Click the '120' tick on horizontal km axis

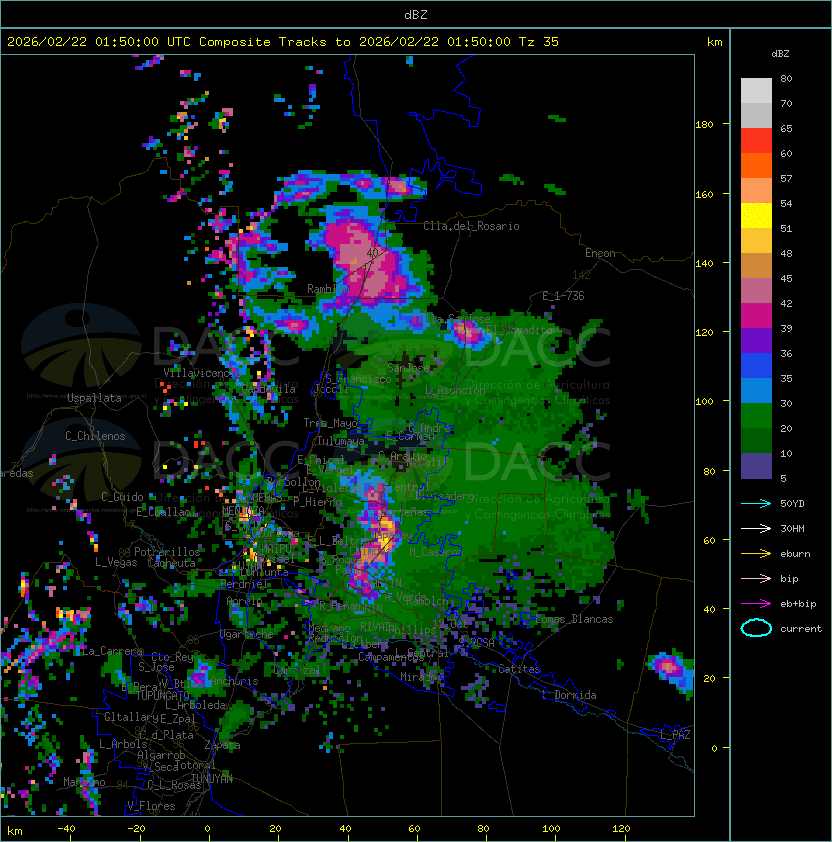click(x=621, y=829)
